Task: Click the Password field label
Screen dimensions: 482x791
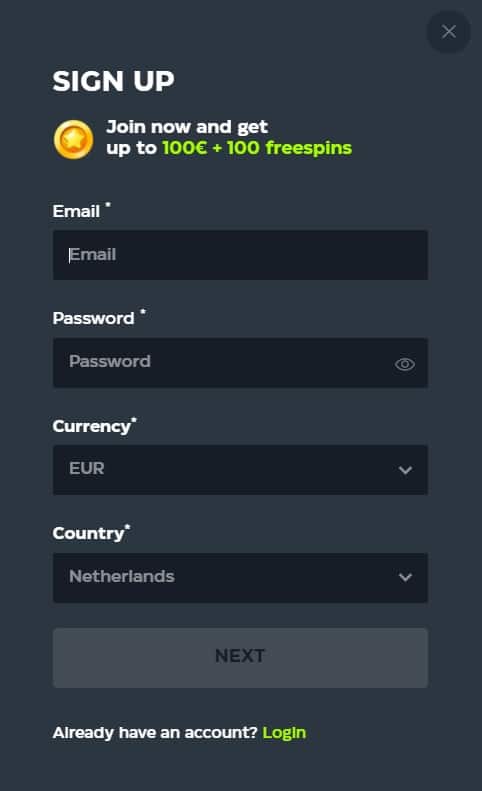Action: (93, 318)
